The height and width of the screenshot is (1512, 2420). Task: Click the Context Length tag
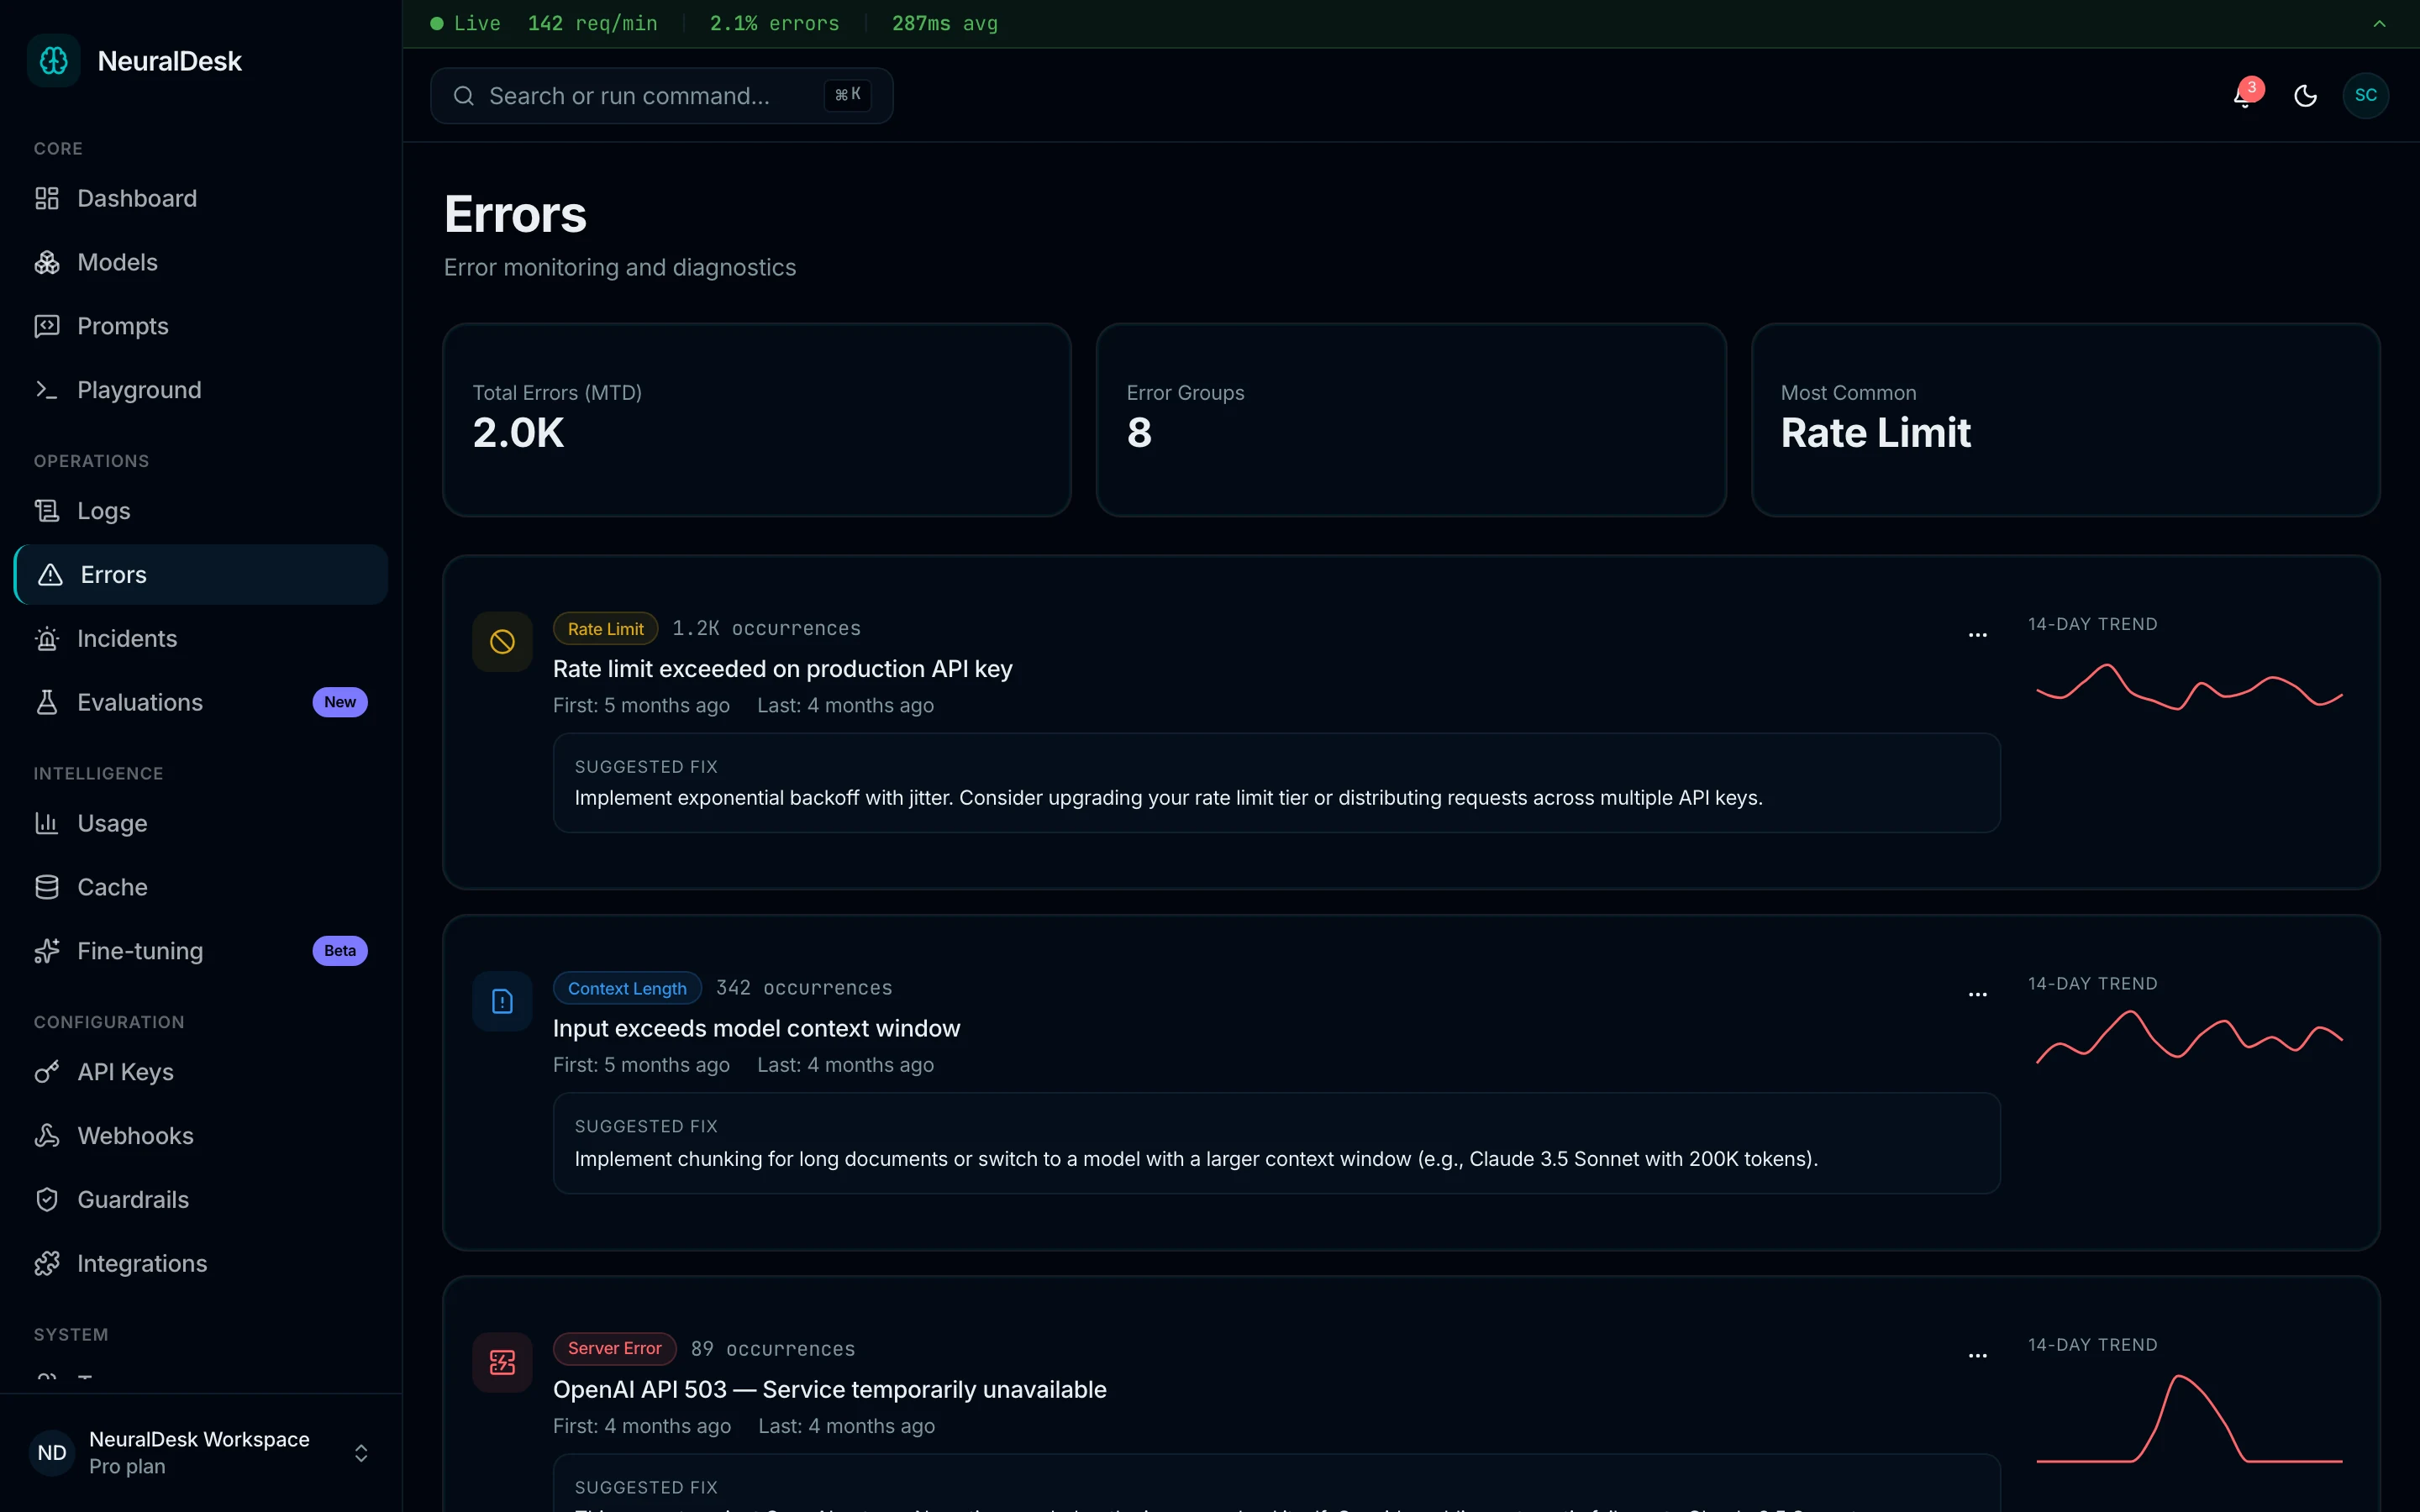[x=628, y=989]
